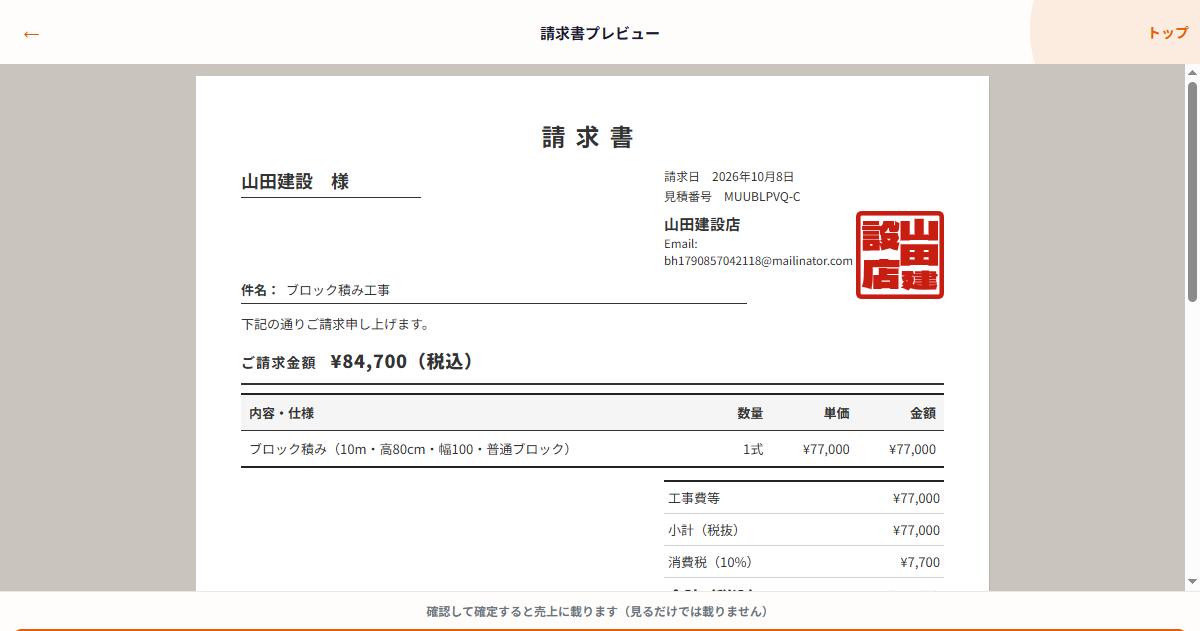Click the subject ブロック積み工事
The image size is (1200, 631).
338,290
